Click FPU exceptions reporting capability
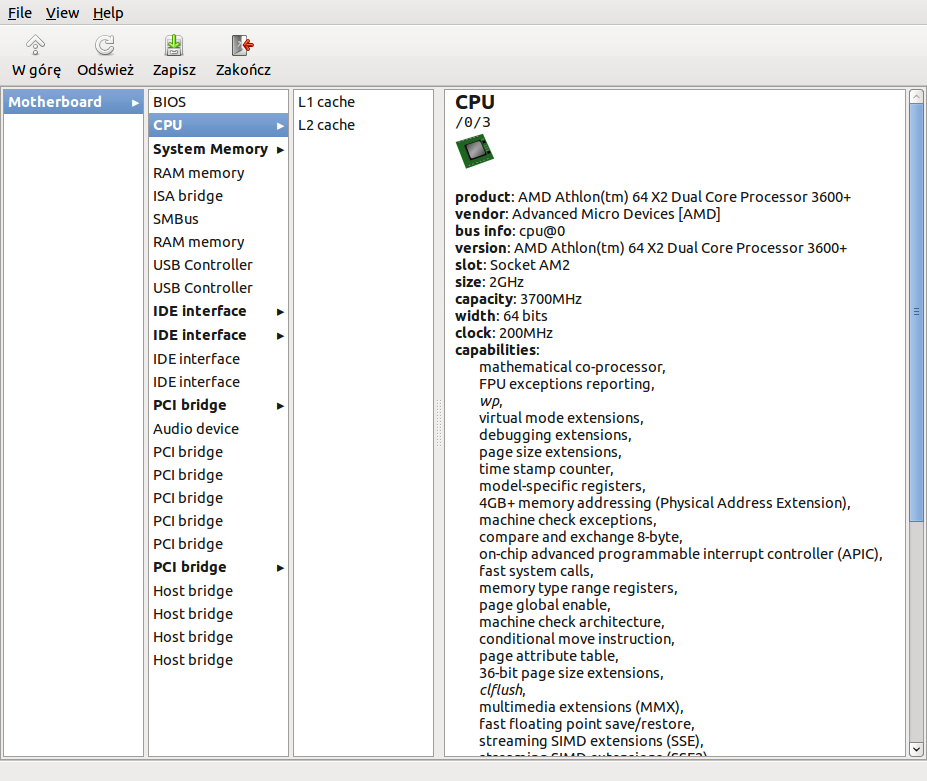Viewport: 927px width, 781px height. [566, 384]
